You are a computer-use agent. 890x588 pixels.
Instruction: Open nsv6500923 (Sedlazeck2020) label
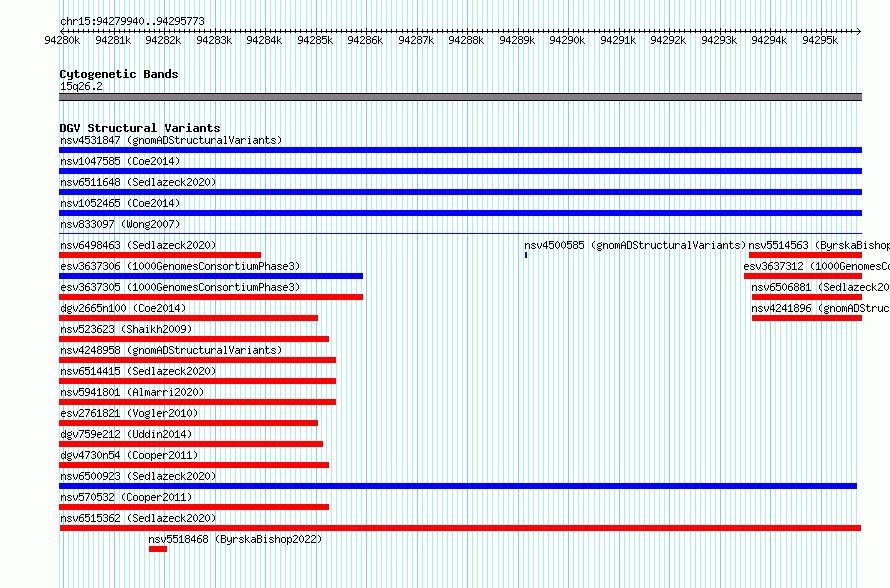coord(138,476)
